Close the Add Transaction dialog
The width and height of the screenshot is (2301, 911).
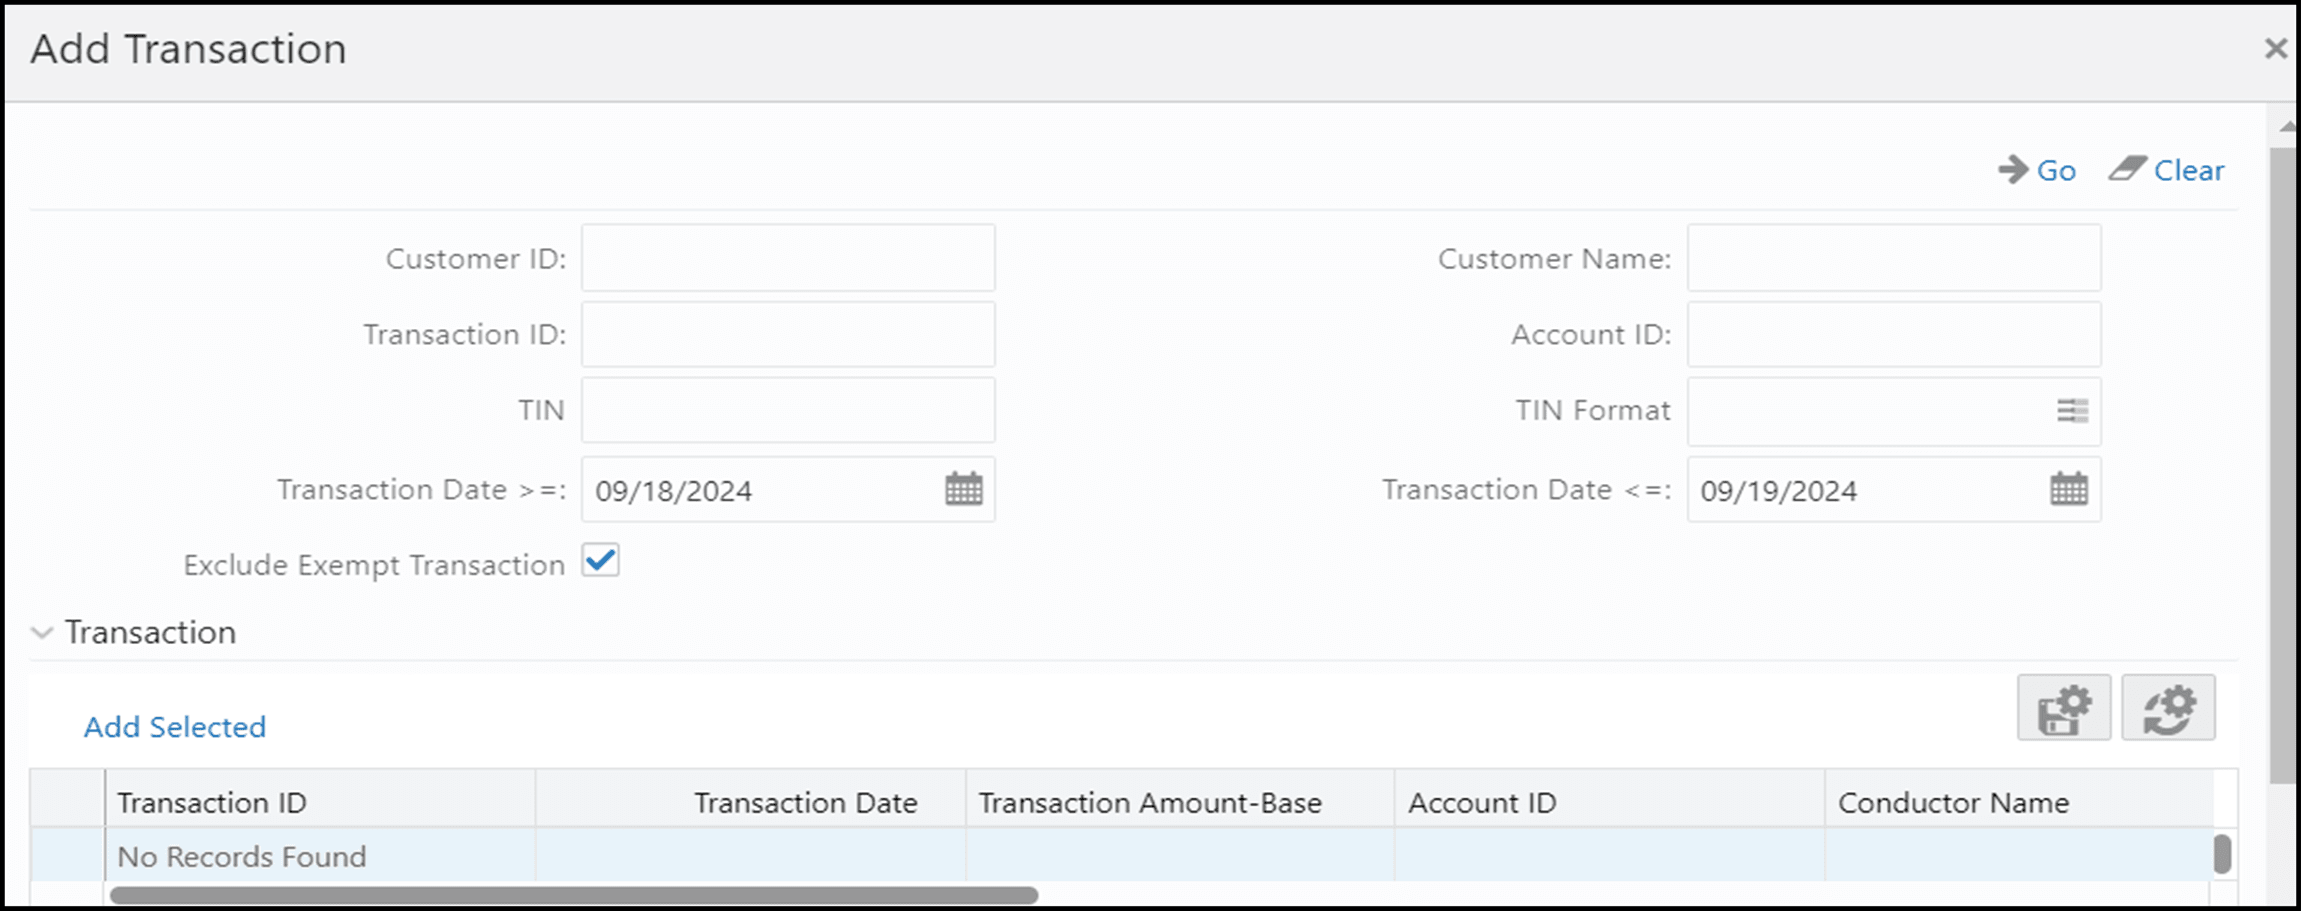tap(2276, 47)
